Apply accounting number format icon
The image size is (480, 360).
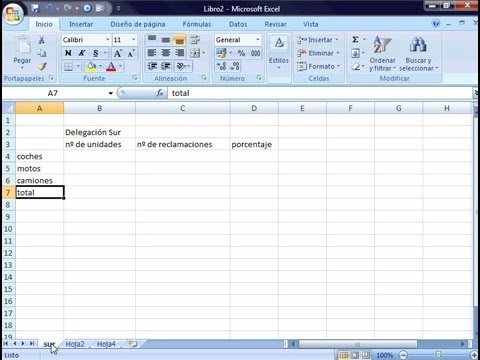pos(221,53)
